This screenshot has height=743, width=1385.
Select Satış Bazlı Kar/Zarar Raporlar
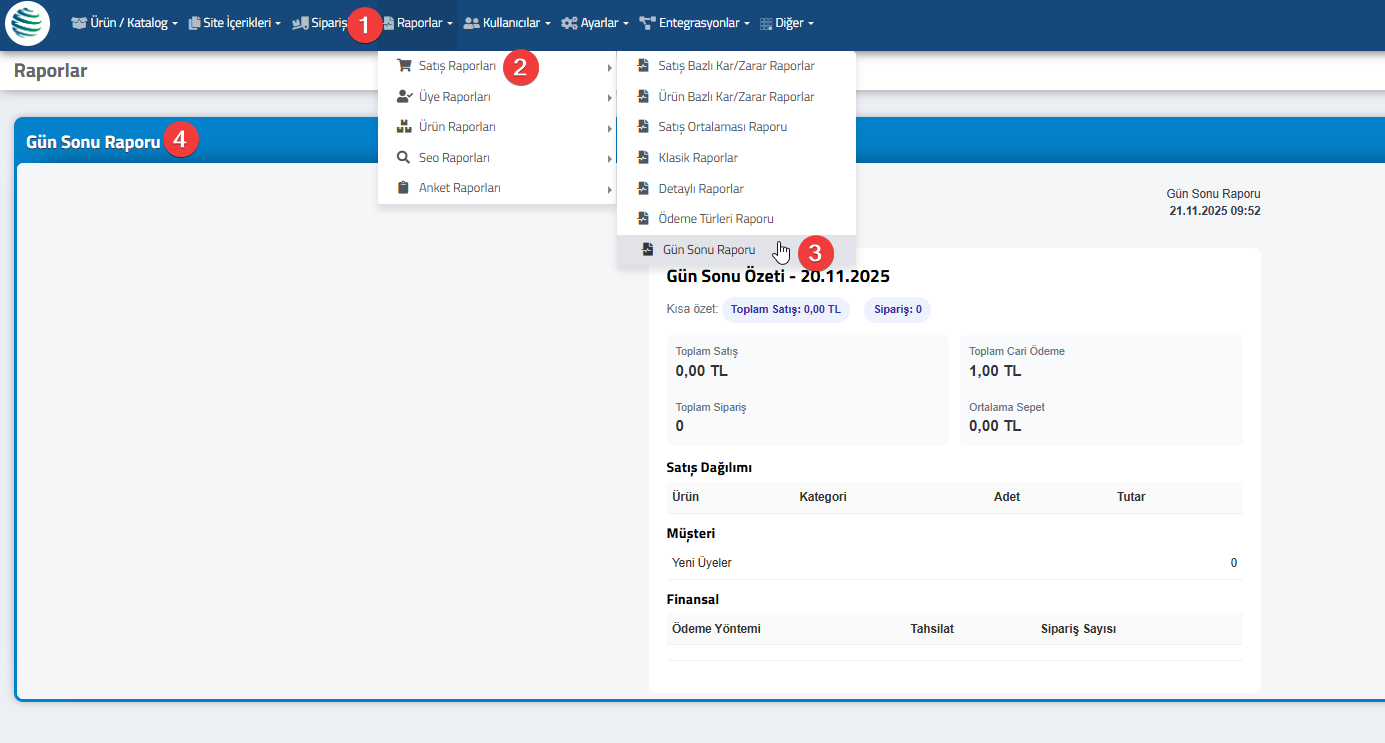point(736,66)
